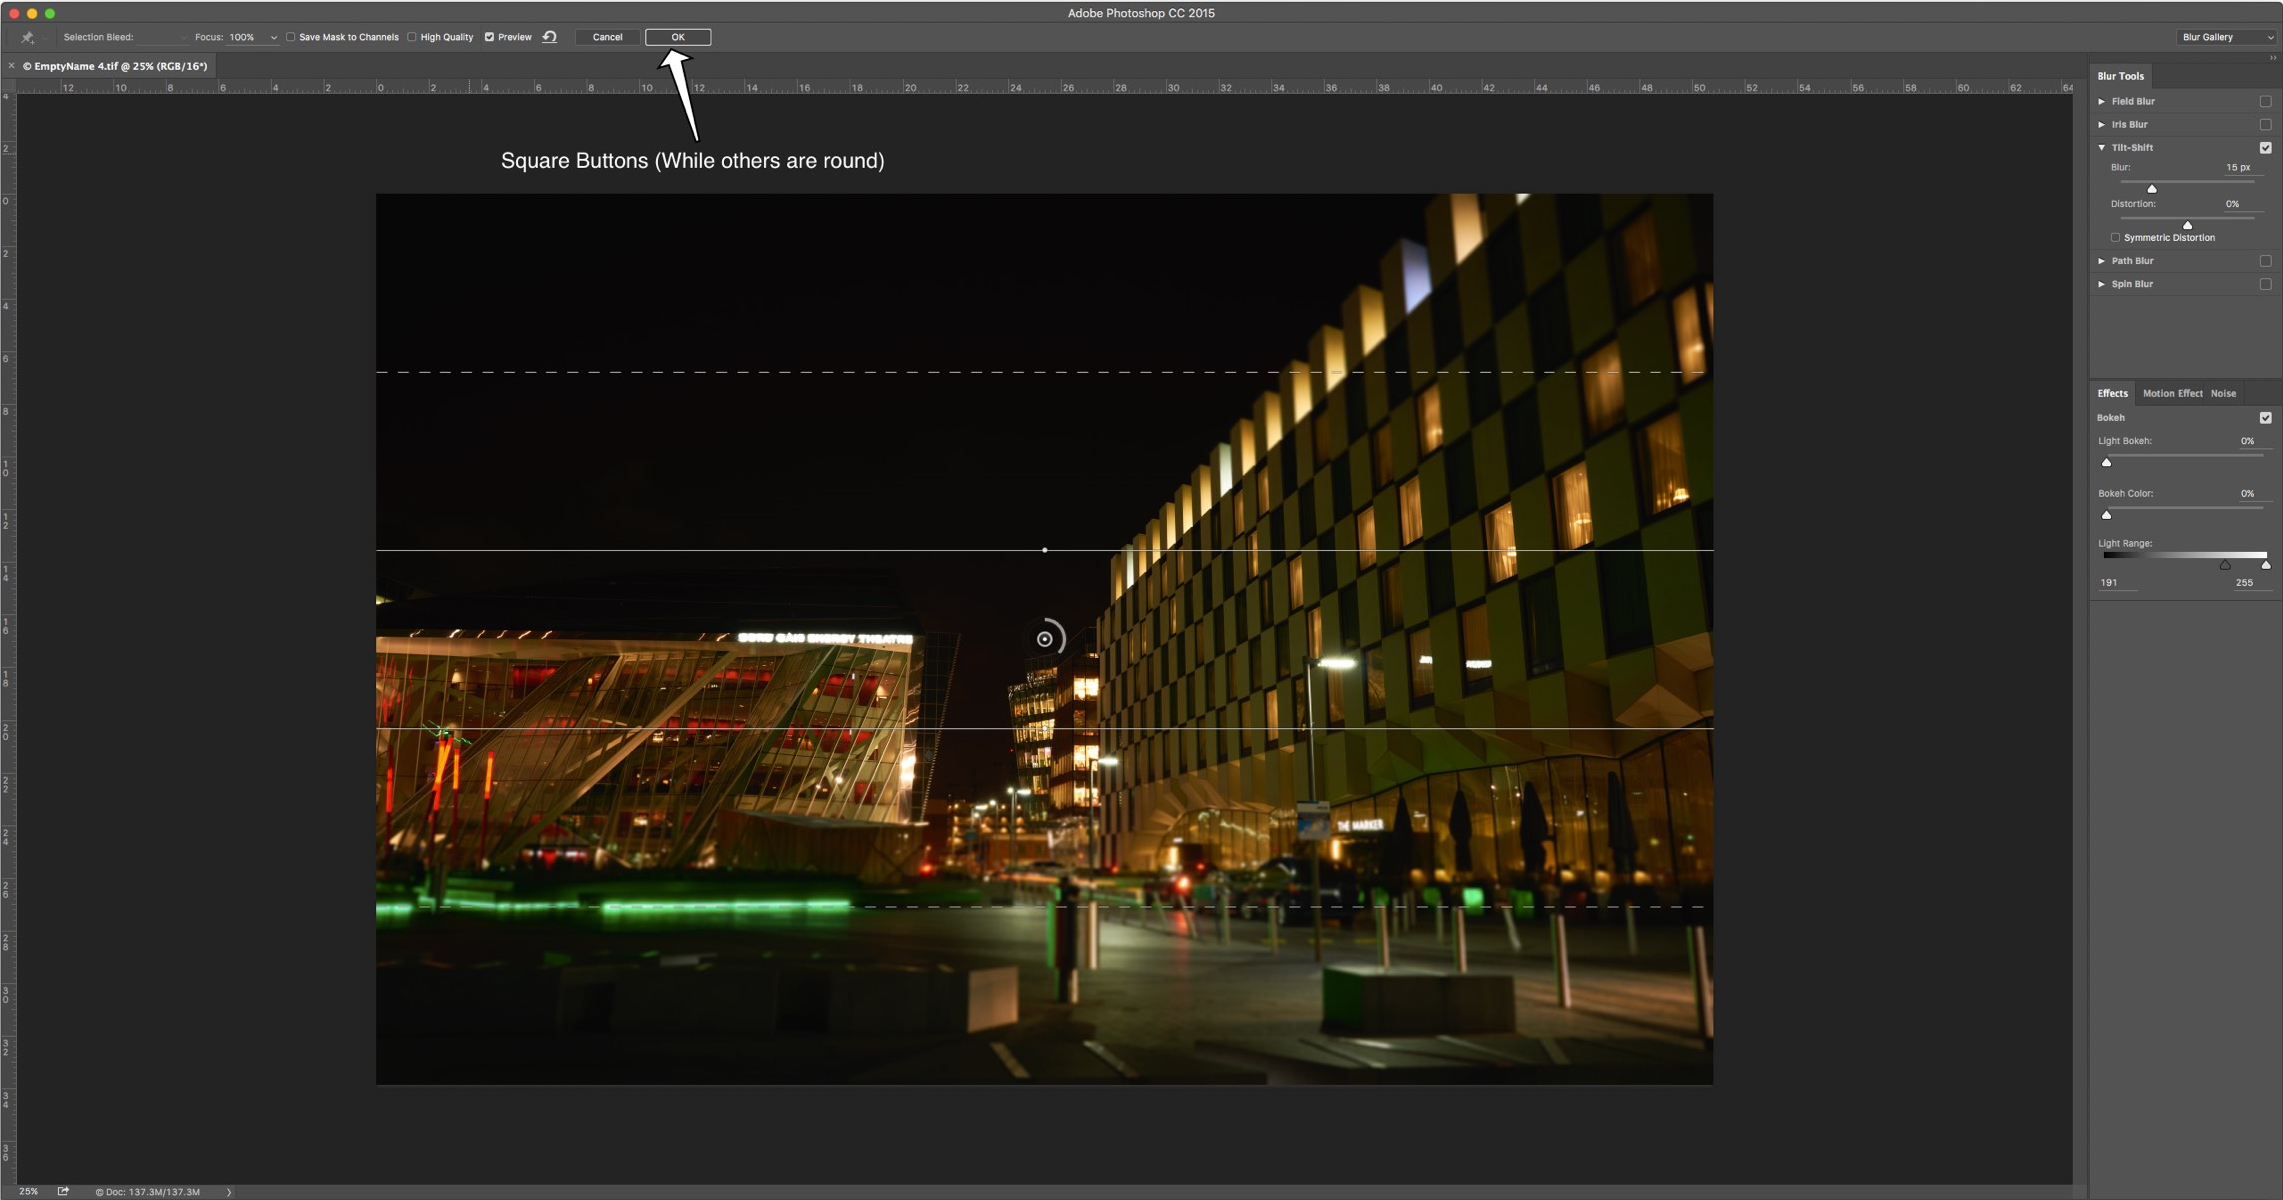Click the reset (remove all pins) arrow icon
The width and height of the screenshot is (2283, 1200).
[550, 37]
